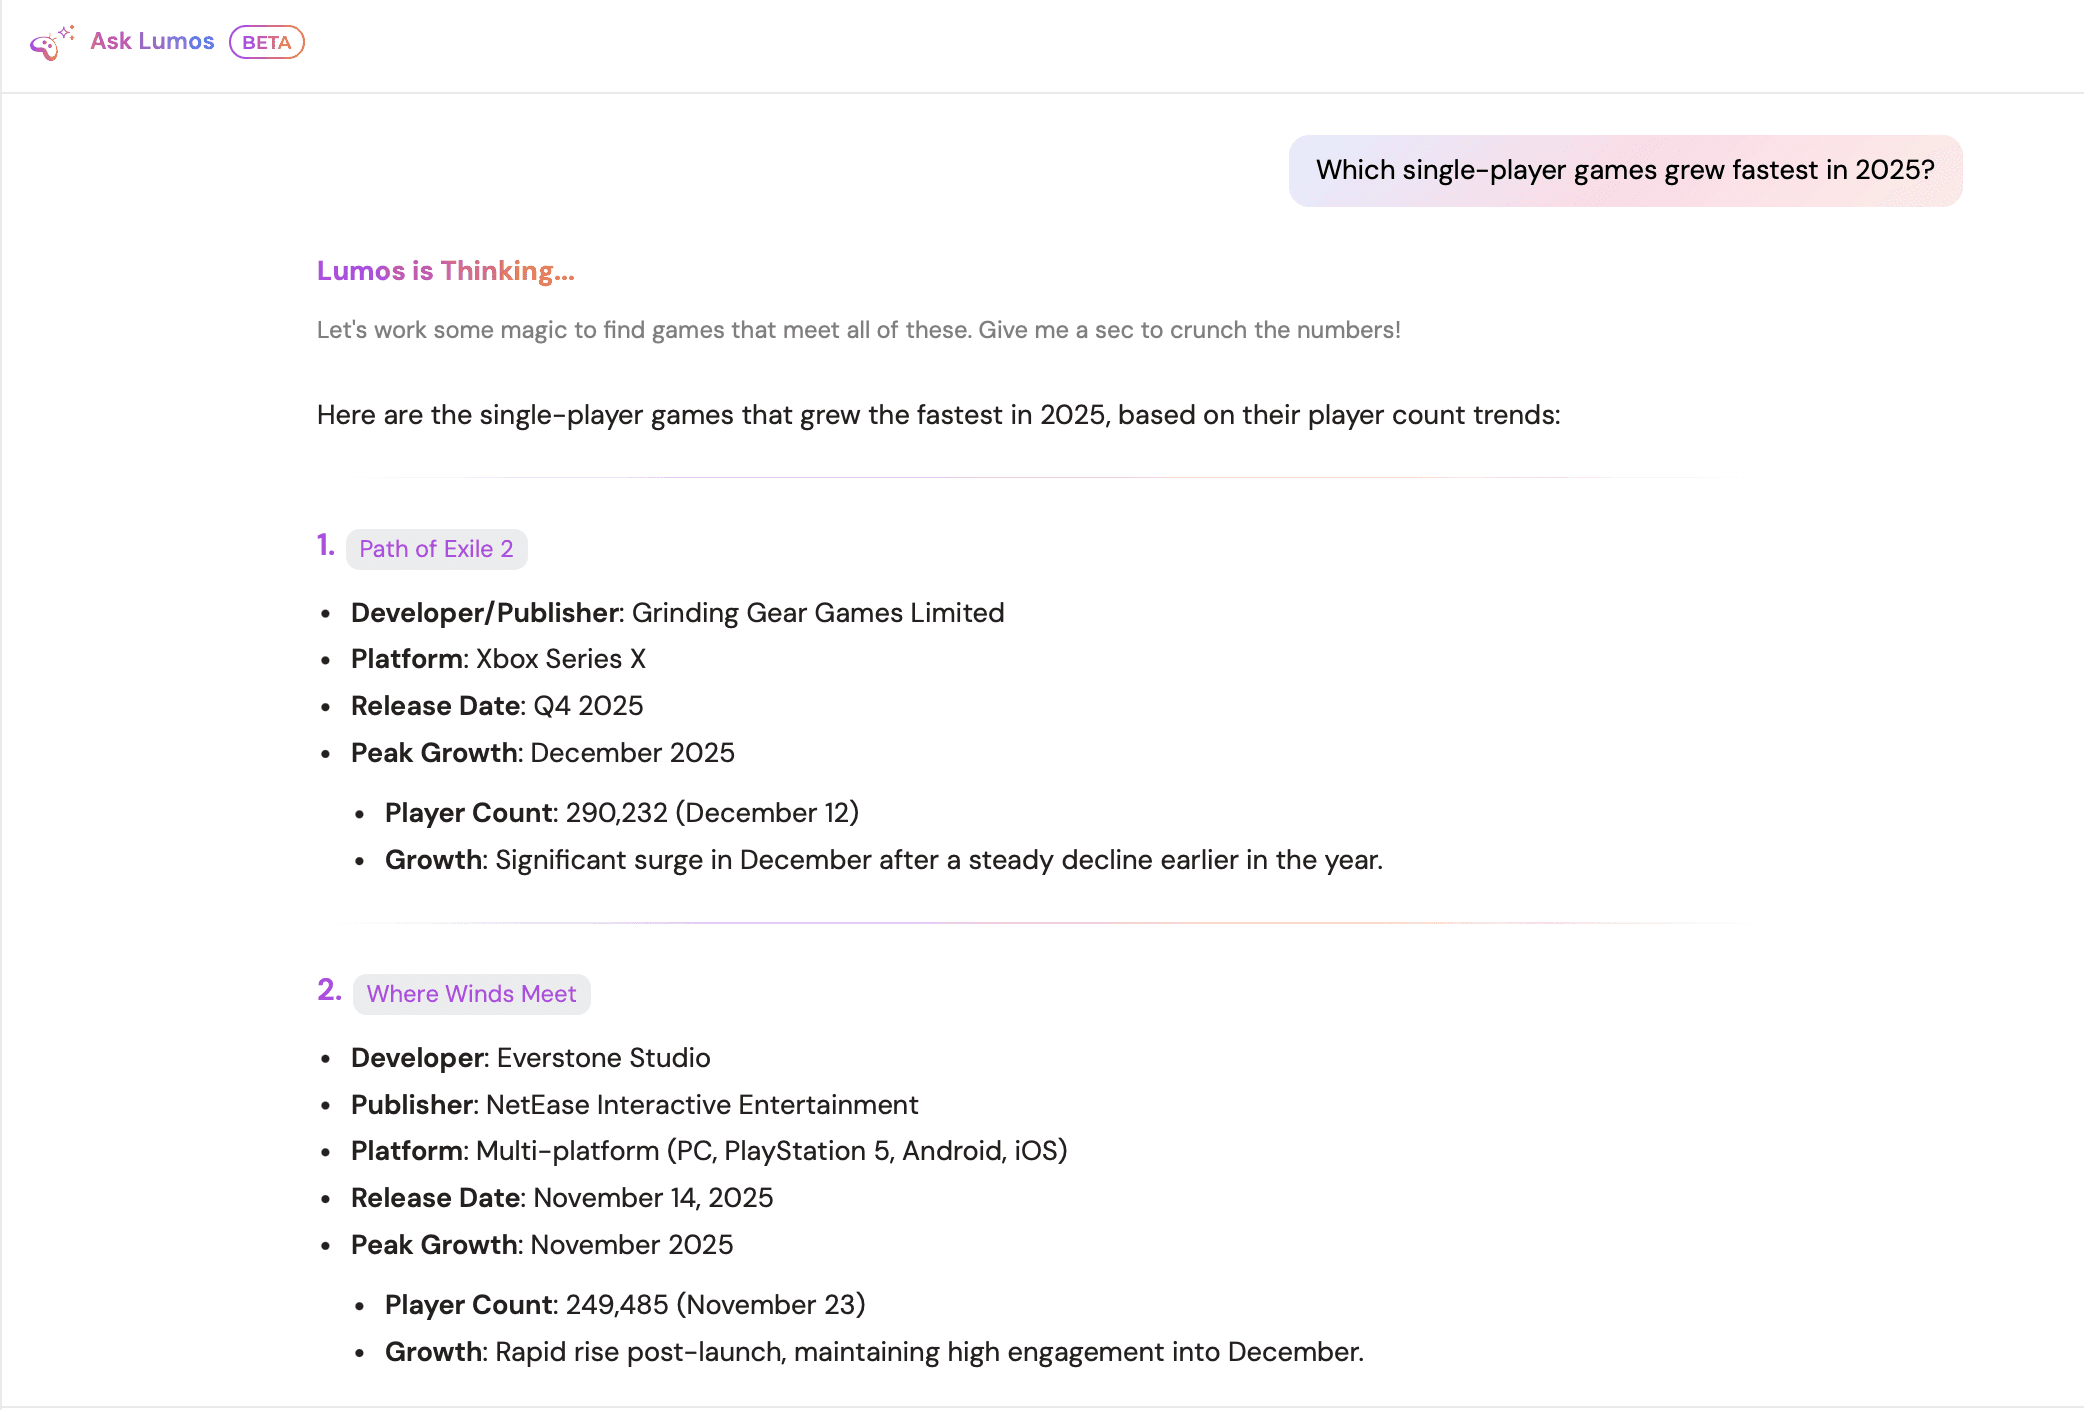Click the intro sentence about fastest-growing games
Viewport: 2084px width, 1410px height.
(x=938, y=415)
